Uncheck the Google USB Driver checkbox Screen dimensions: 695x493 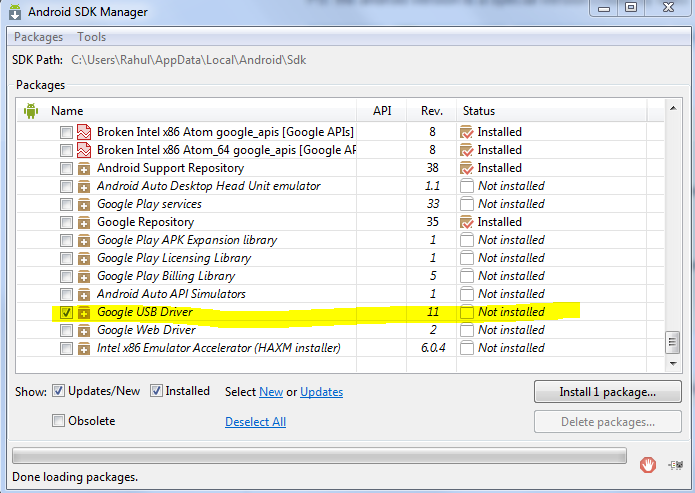66,313
